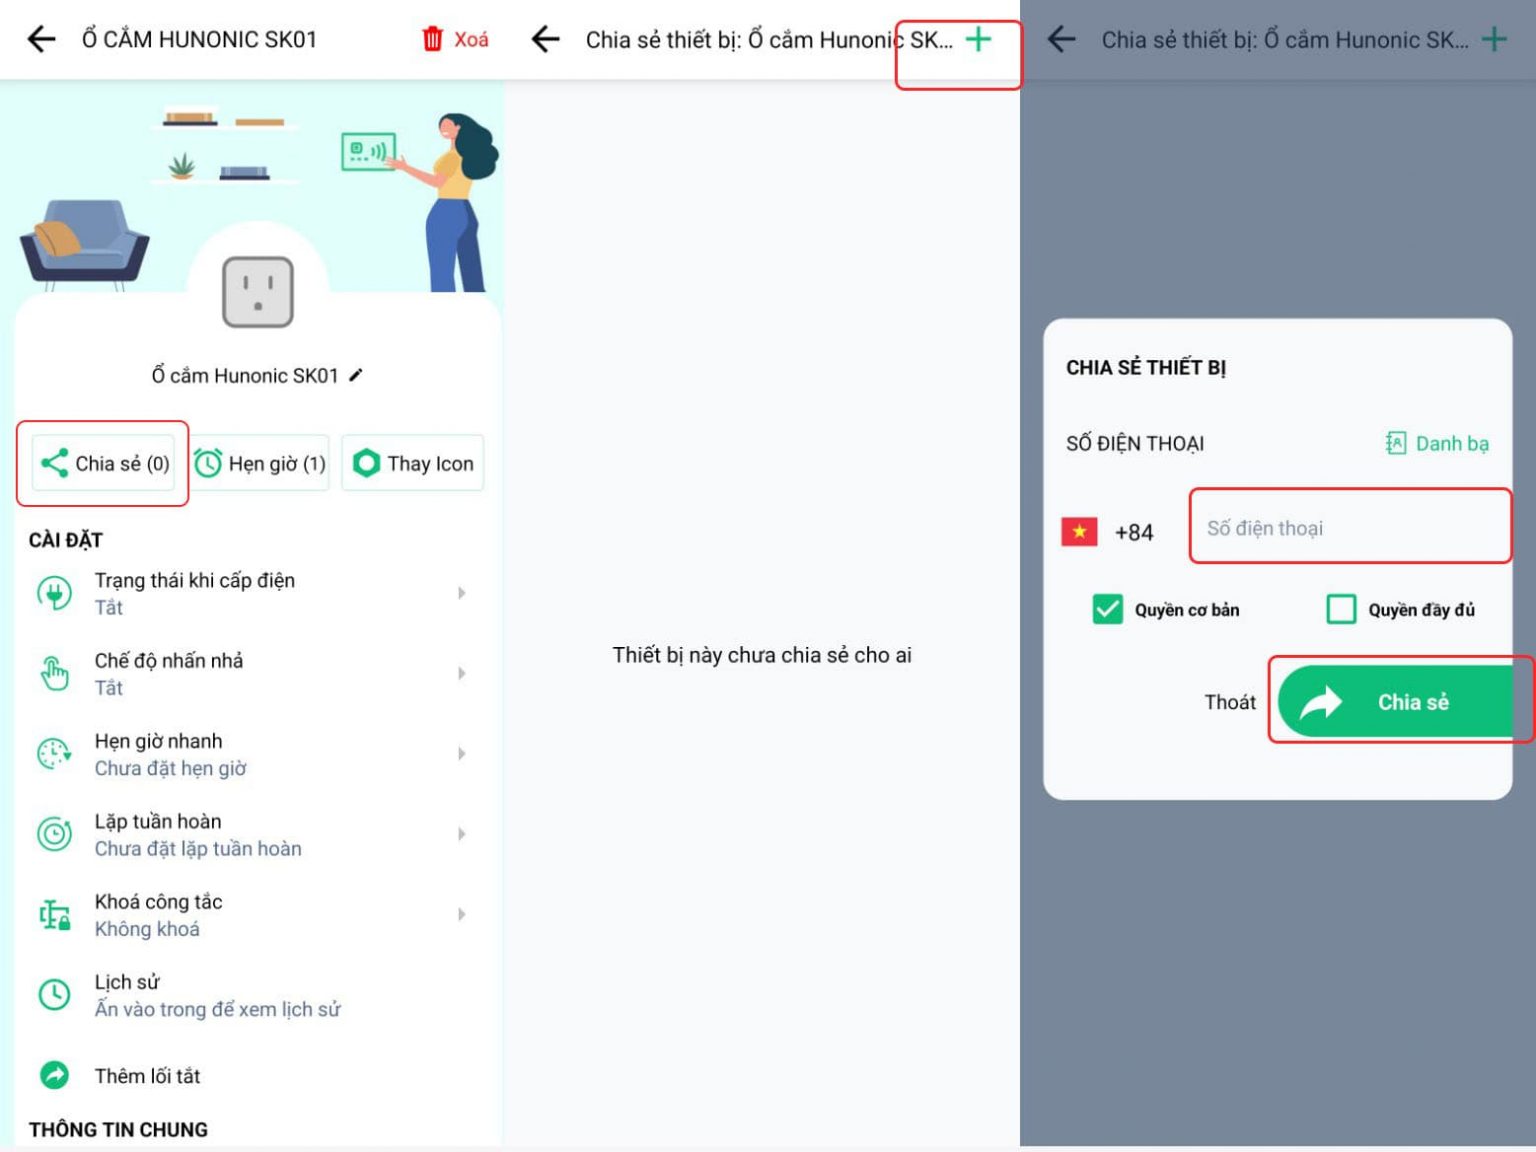The height and width of the screenshot is (1152, 1536).
Task: Open Hẹn giờ (1) timer button
Action: click(x=260, y=463)
